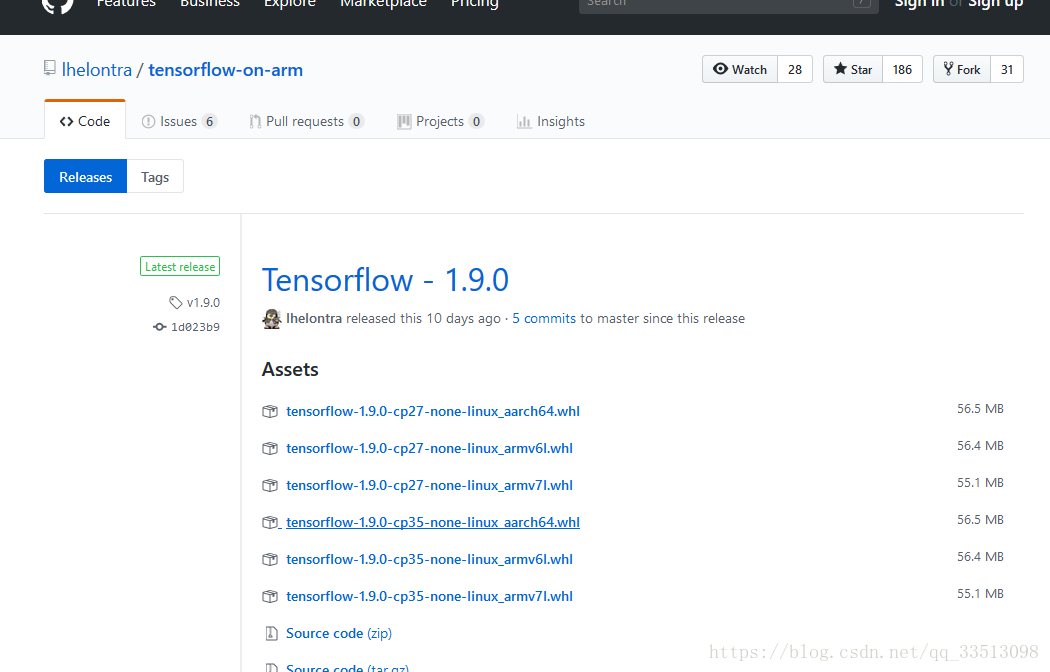Fork the repository

(962, 69)
